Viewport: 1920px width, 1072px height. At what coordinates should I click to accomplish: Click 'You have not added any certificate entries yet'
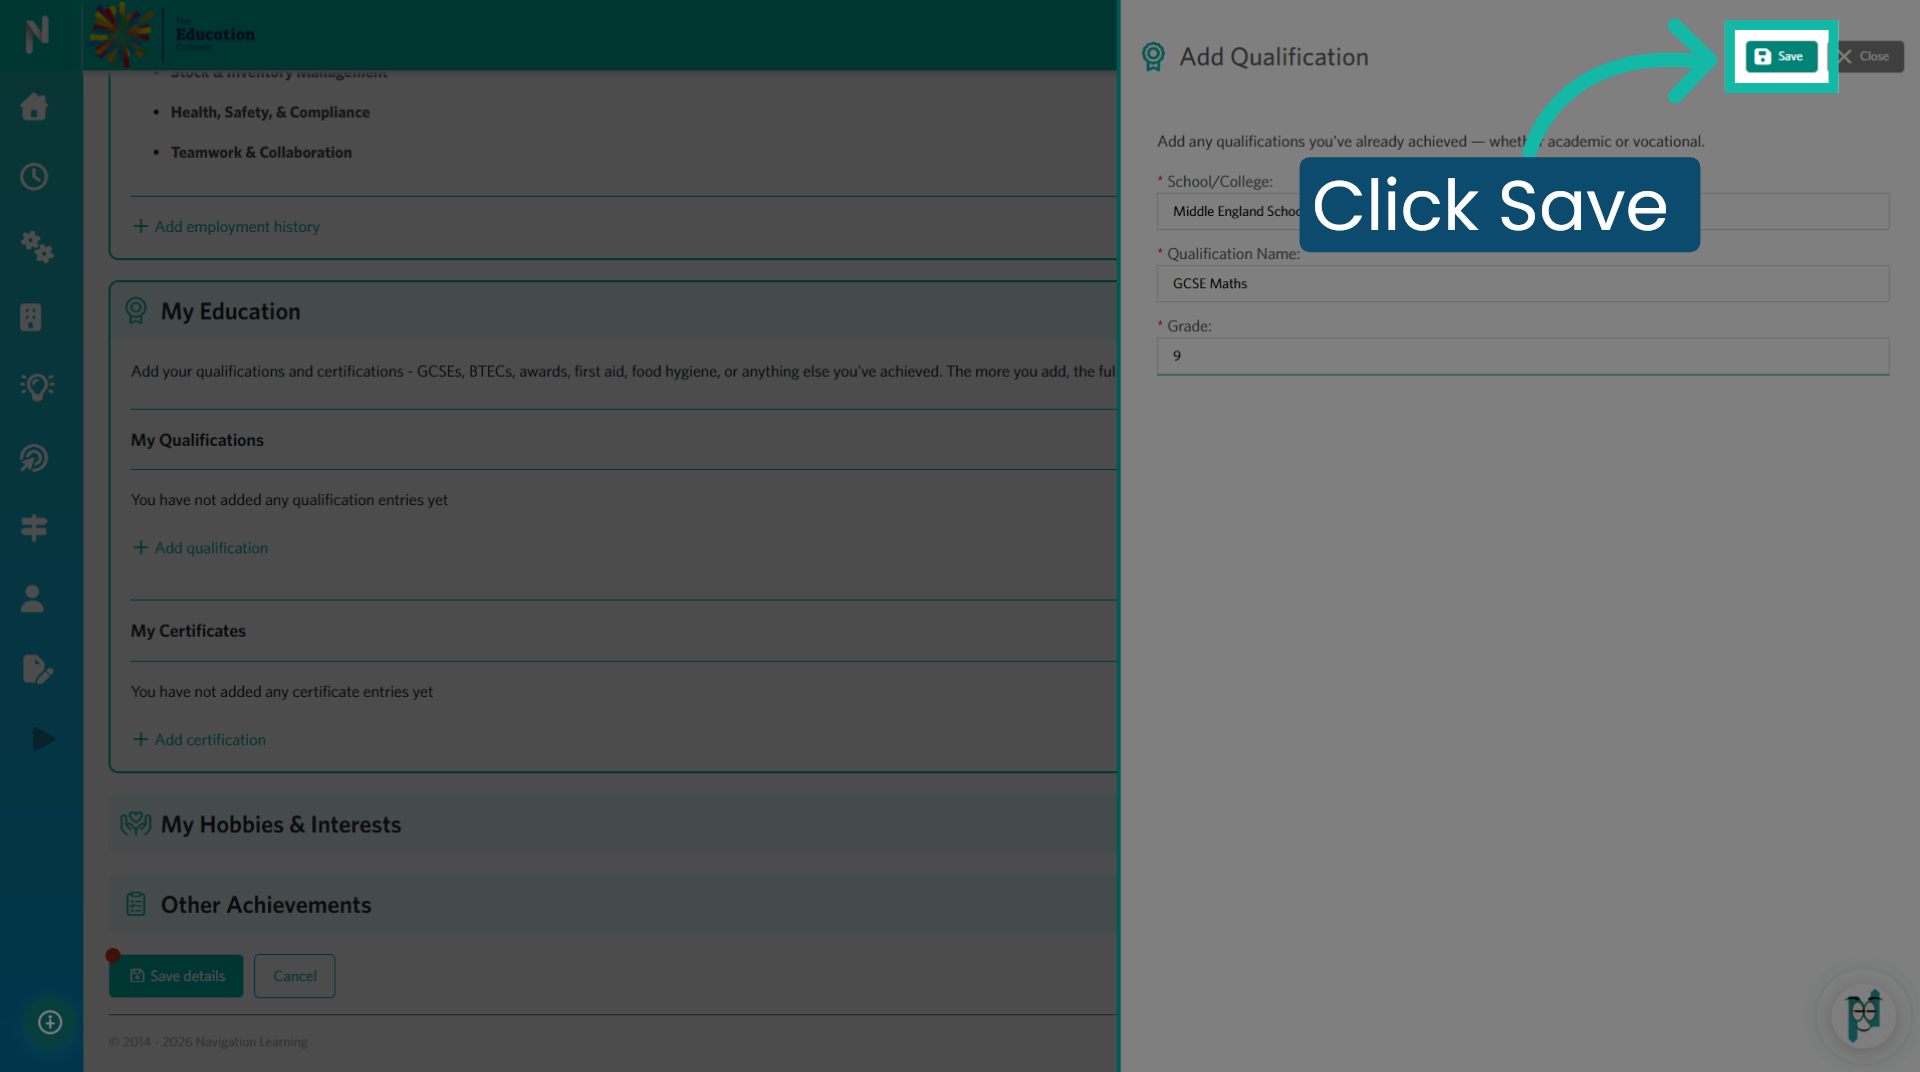click(x=282, y=692)
